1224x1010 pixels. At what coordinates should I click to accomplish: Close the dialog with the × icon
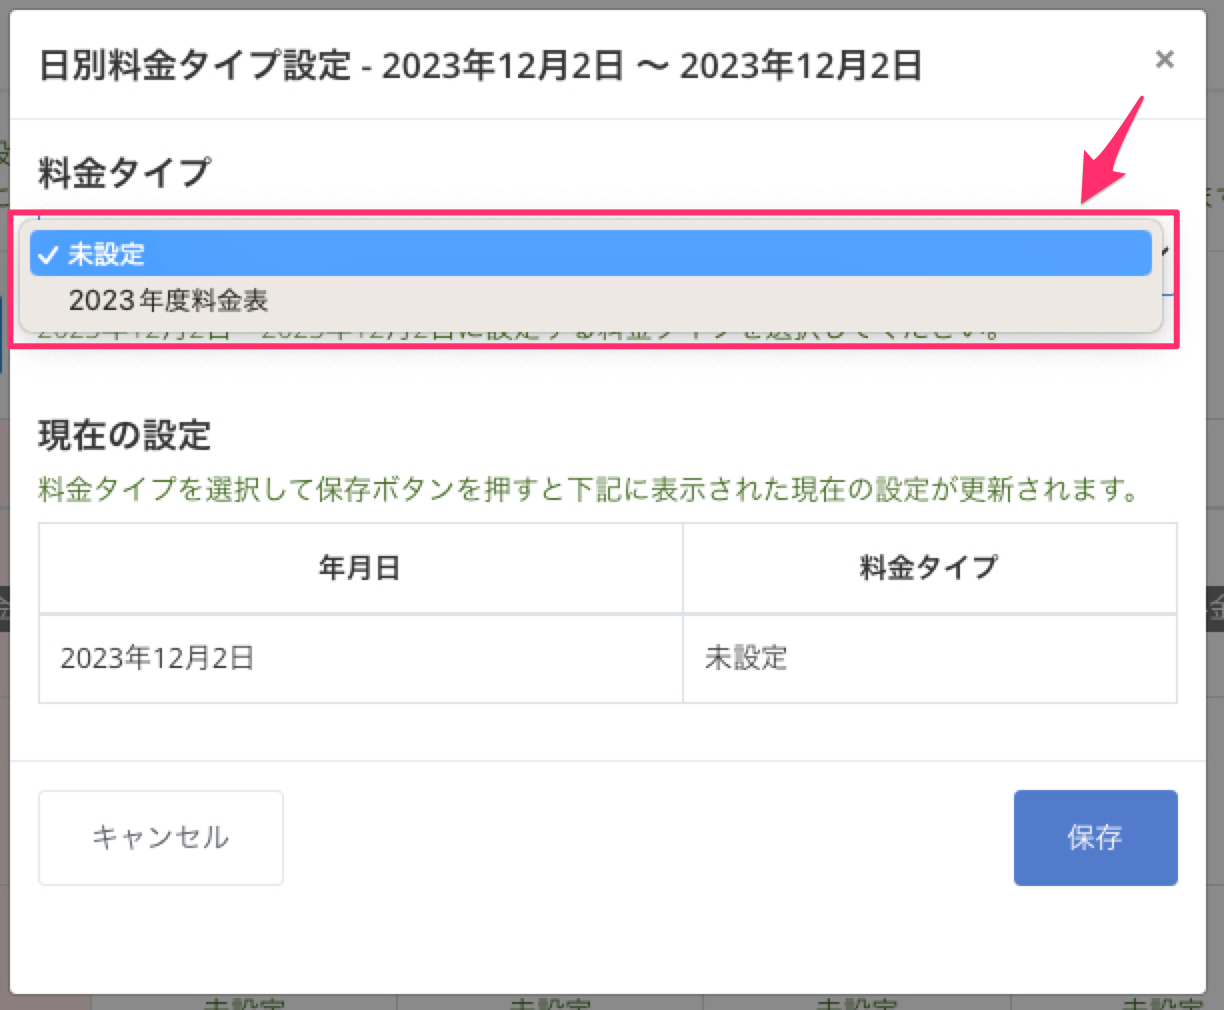pyautogui.click(x=1164, y=60)
